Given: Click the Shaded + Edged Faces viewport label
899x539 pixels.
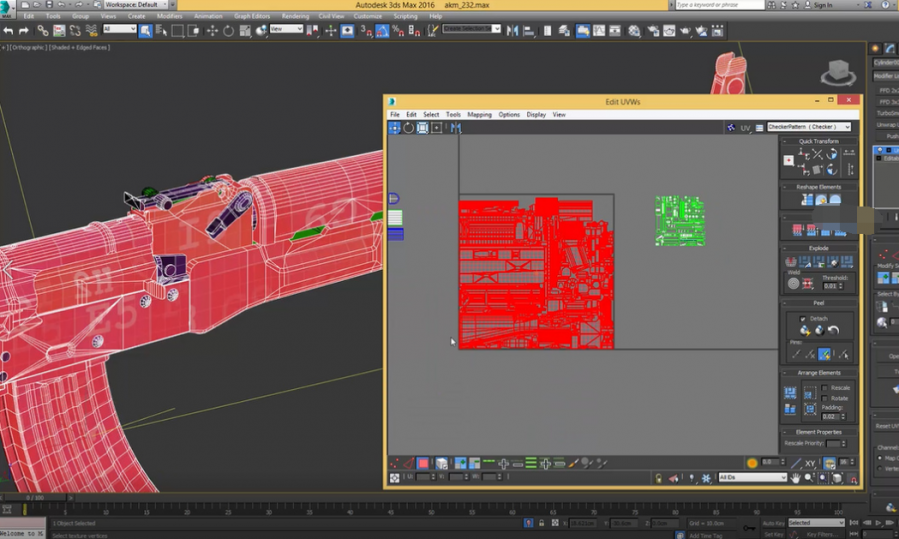Looking at the screenshot, I should point(79,48).
